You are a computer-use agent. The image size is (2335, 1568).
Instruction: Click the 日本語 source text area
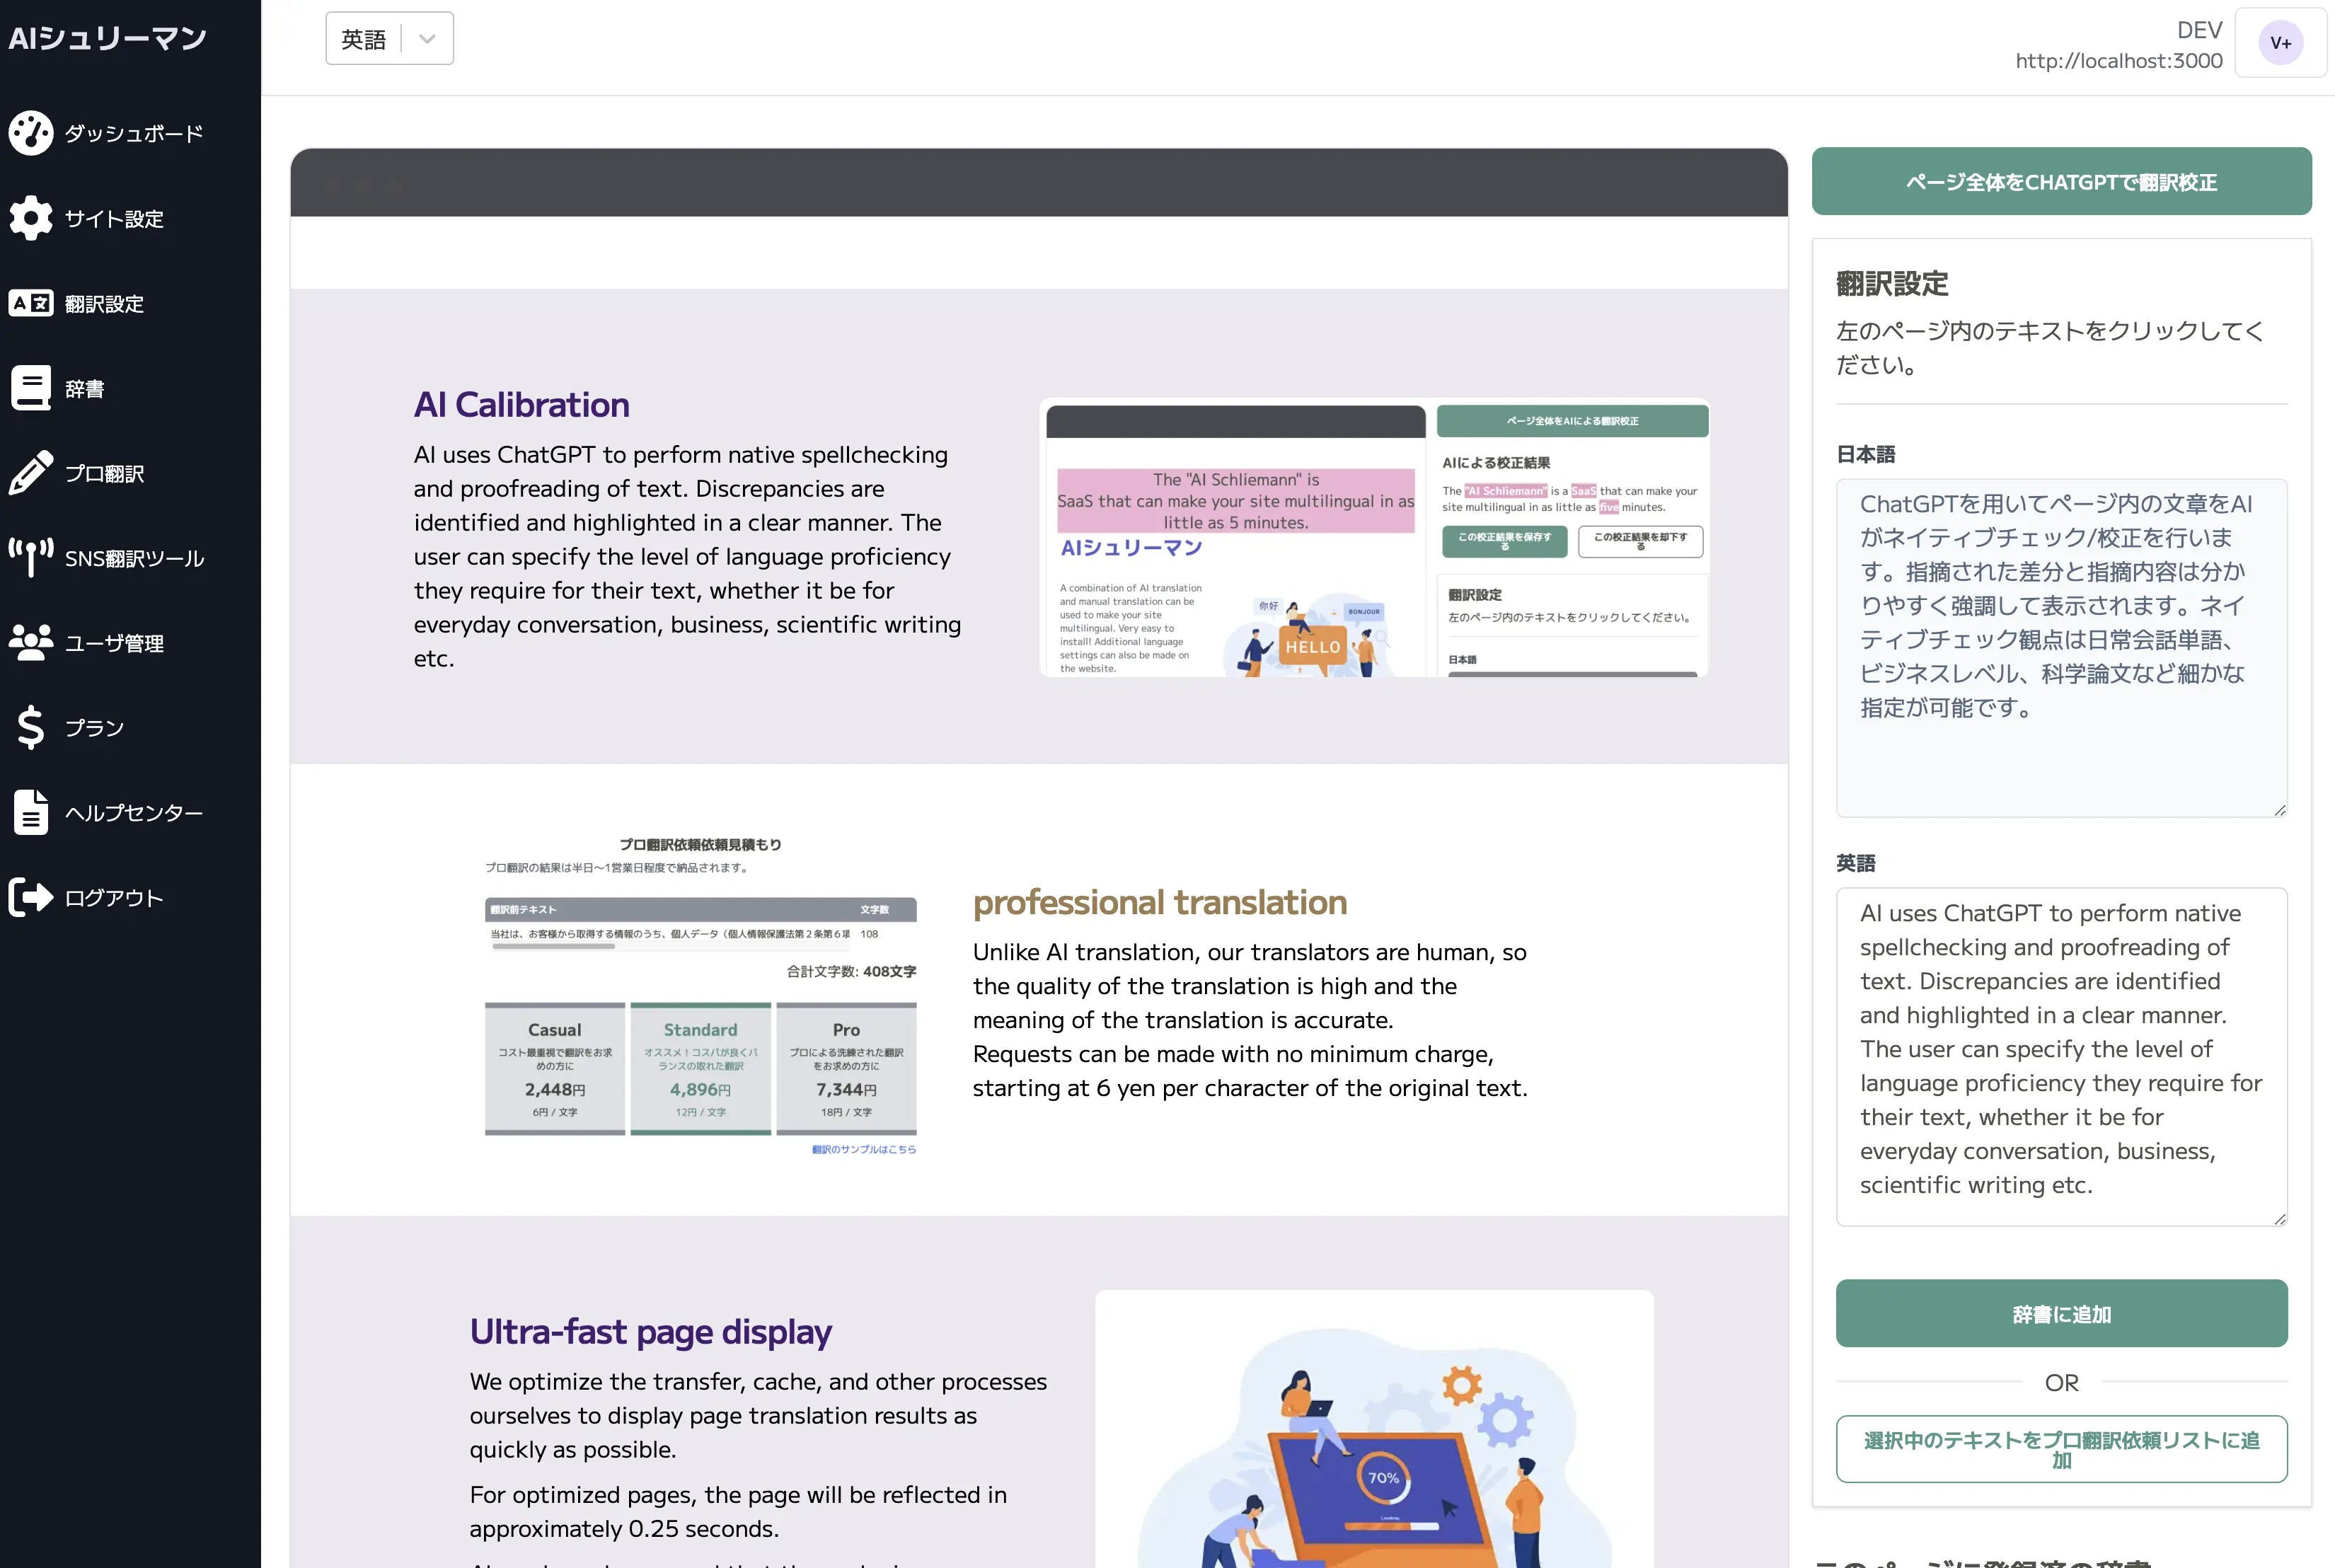click(x=2061, y=648)
